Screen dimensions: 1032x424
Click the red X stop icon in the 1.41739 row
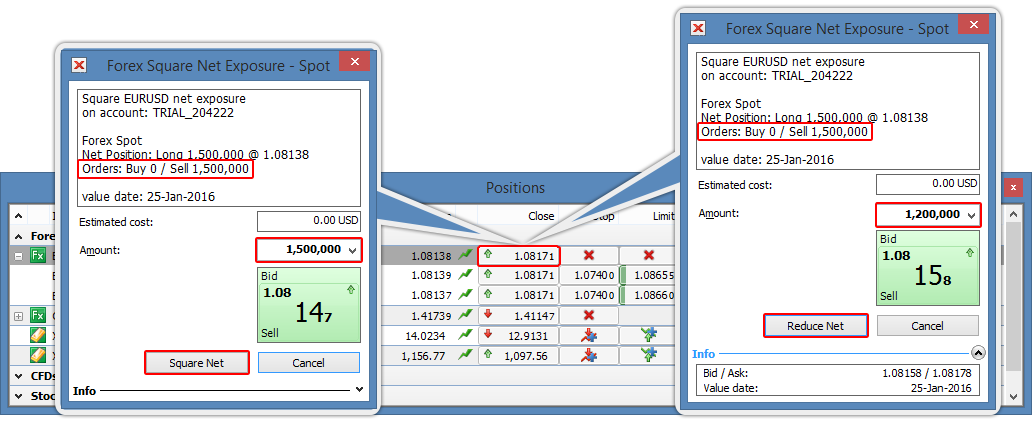pyautogui.click(x=588, y=315)
